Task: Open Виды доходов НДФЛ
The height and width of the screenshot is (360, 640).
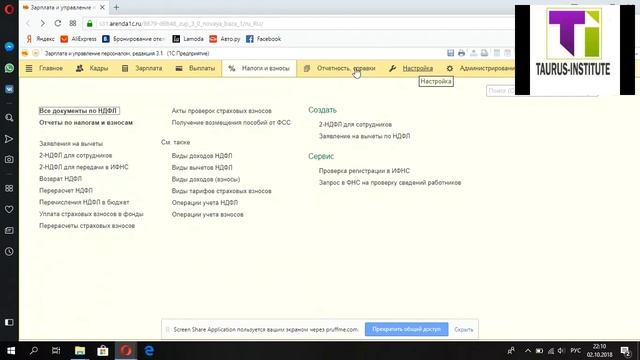Action: [202, 156]
